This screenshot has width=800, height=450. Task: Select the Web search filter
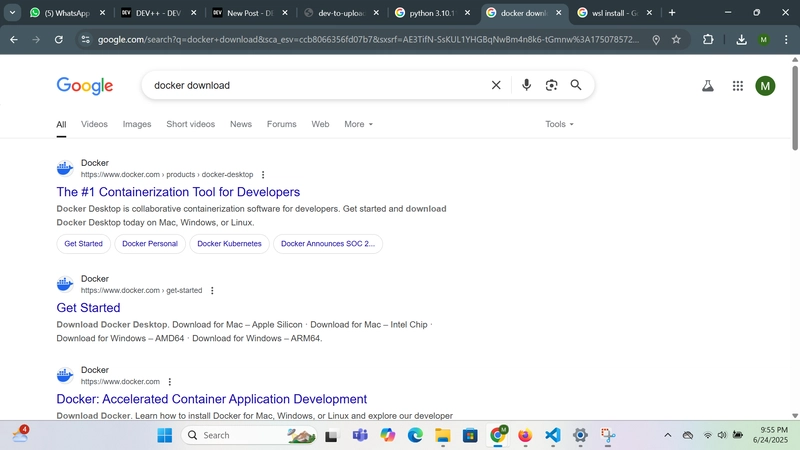point(320,124)
